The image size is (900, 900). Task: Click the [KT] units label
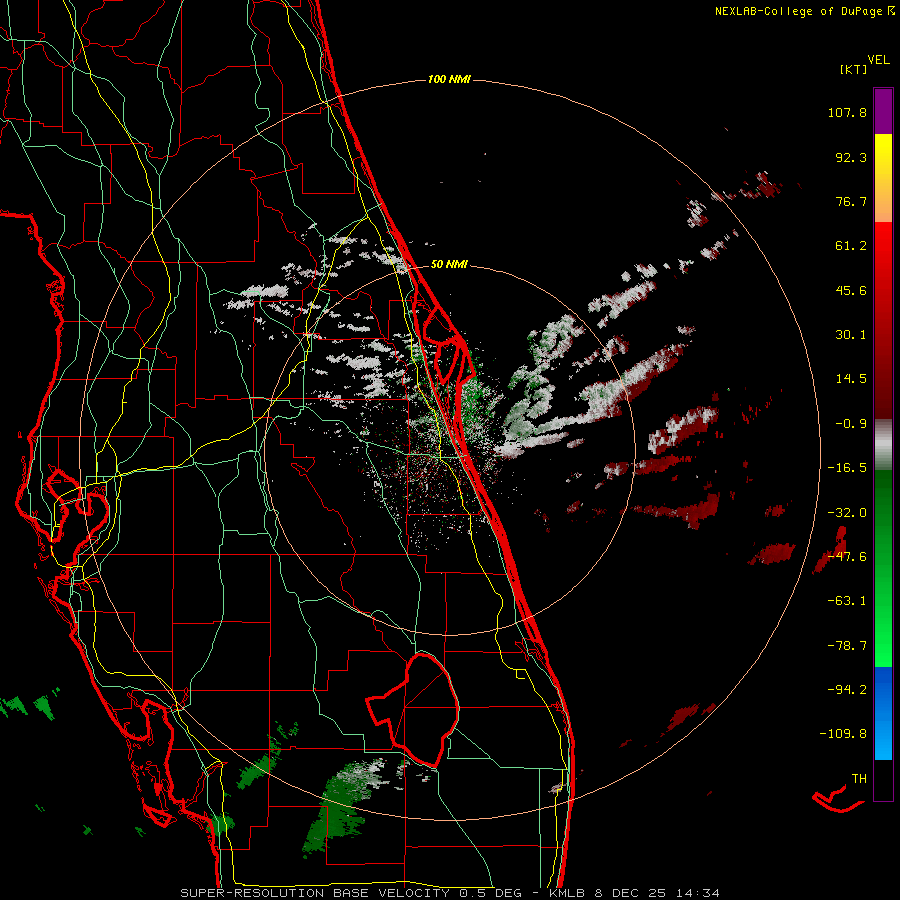854,69
